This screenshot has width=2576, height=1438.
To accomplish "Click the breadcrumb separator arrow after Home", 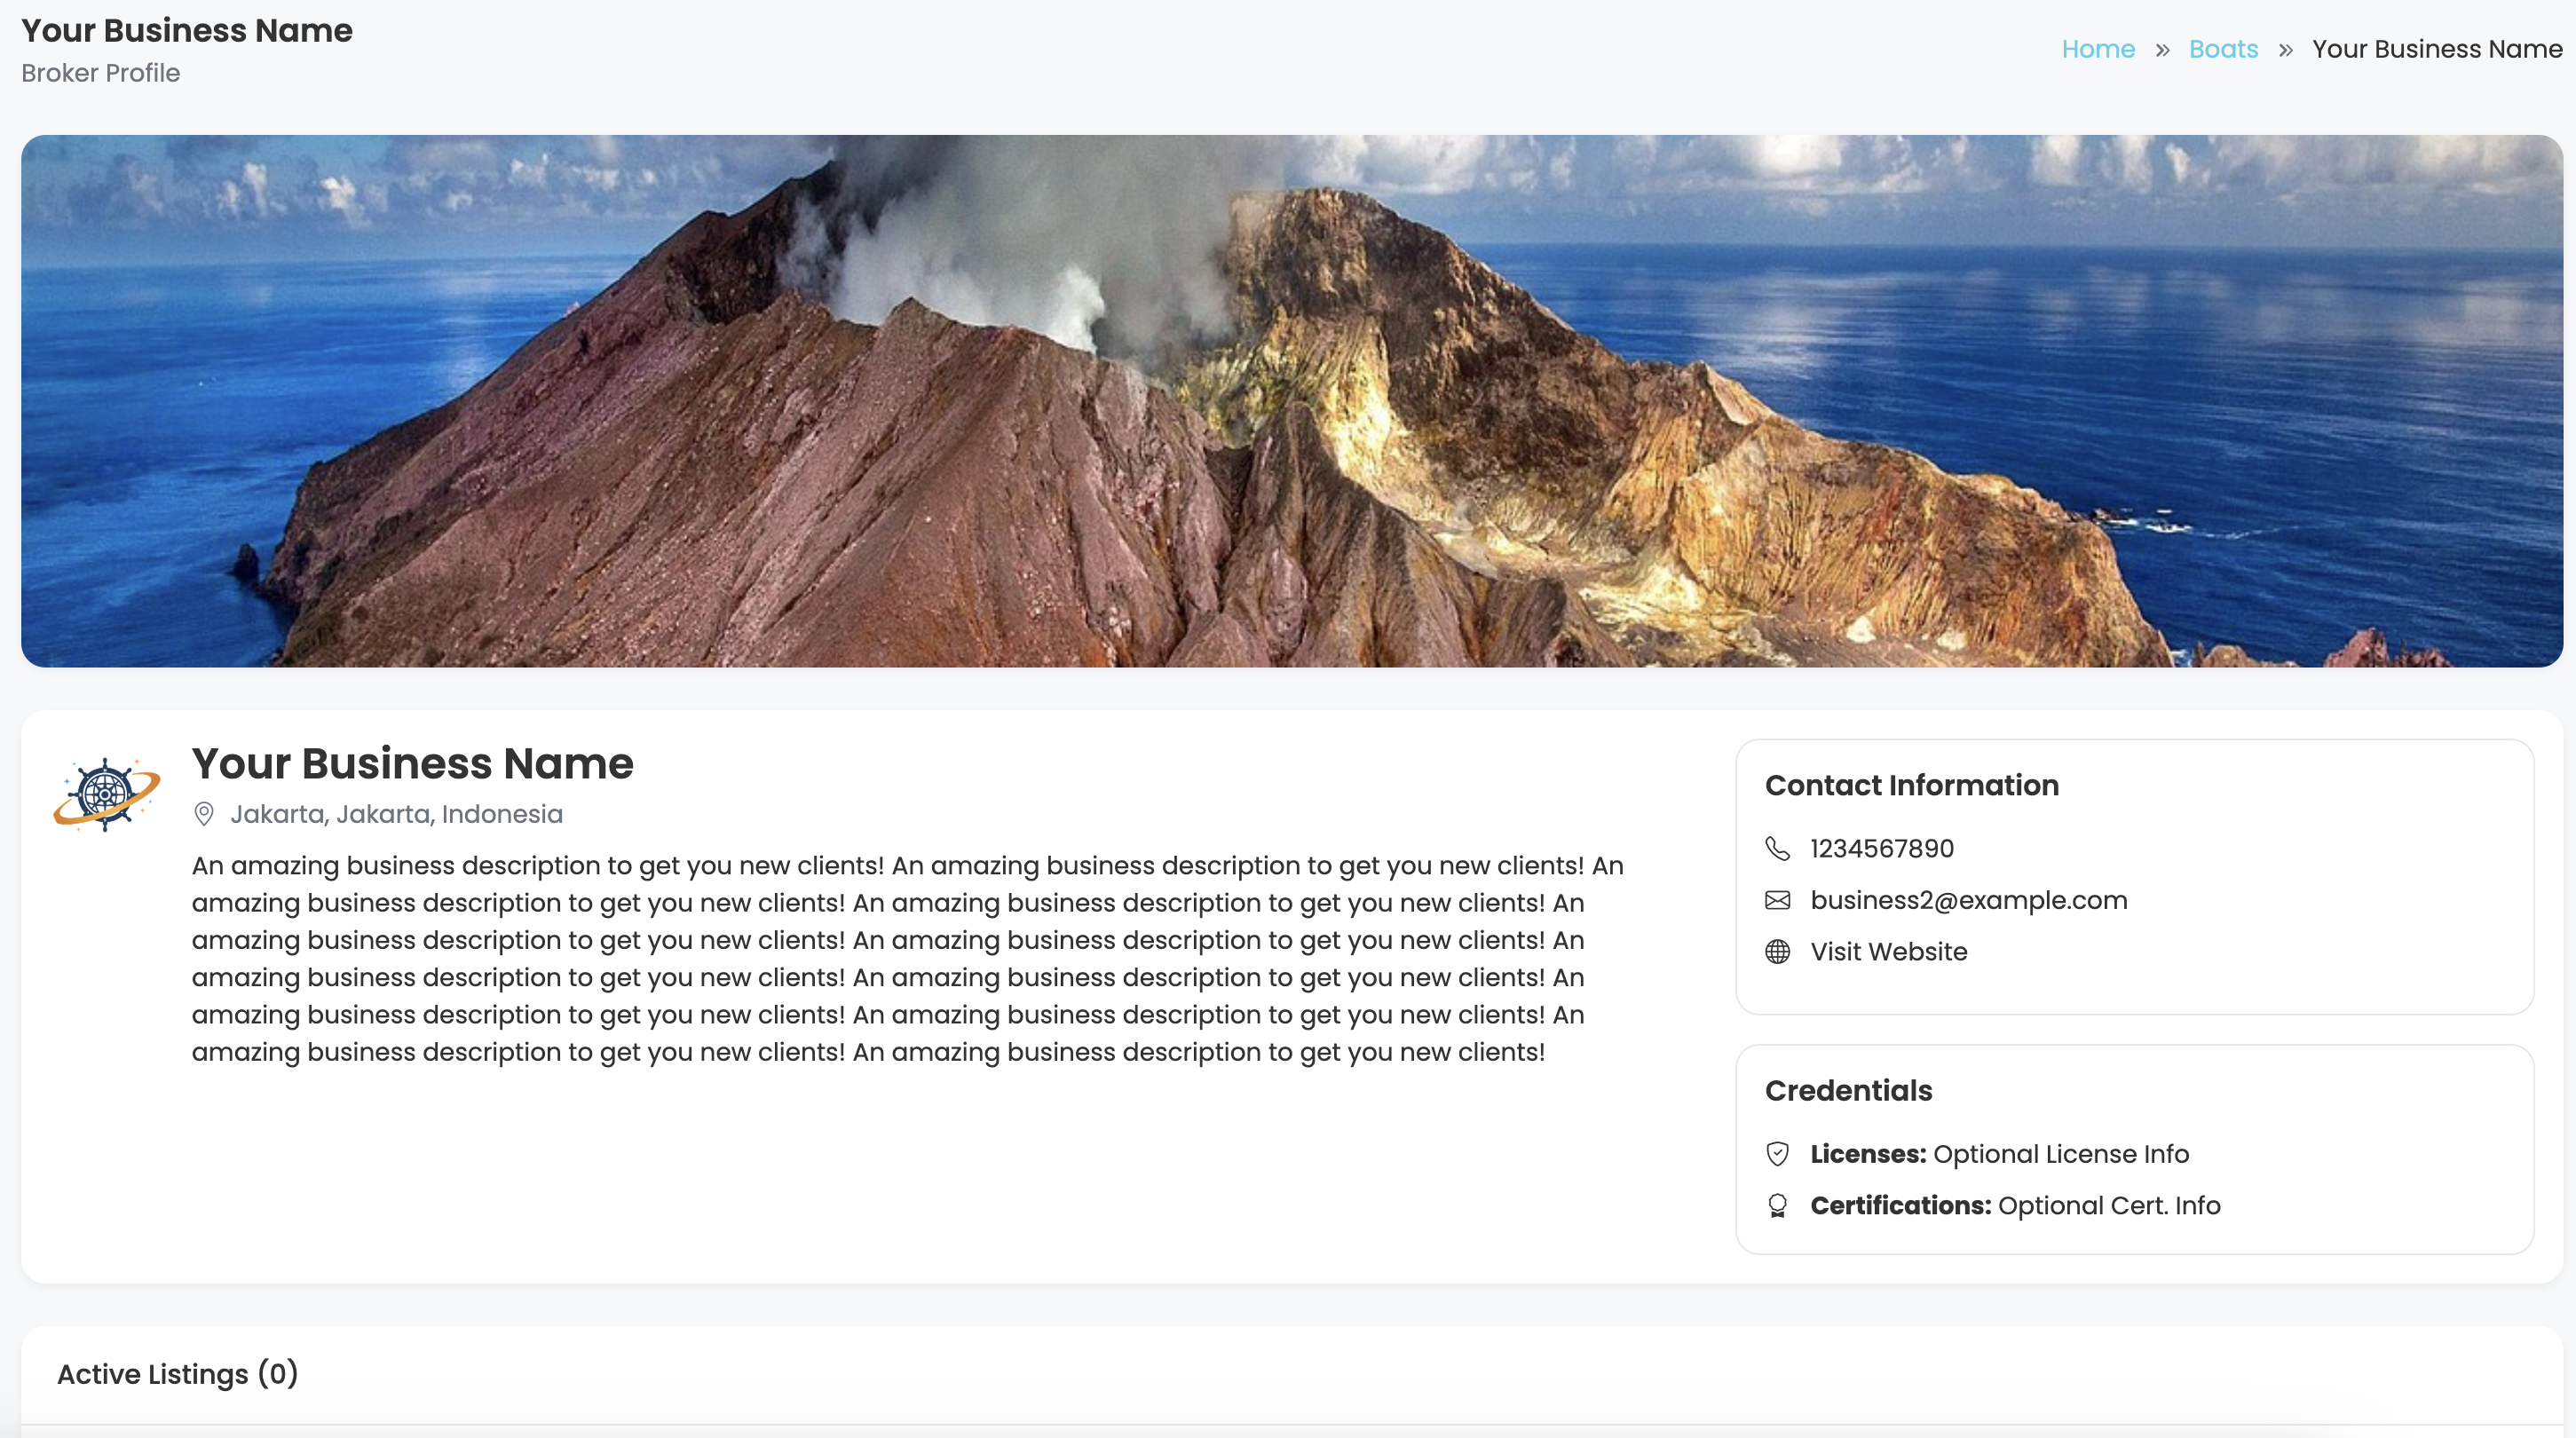I will click(x=2162, y=49).
